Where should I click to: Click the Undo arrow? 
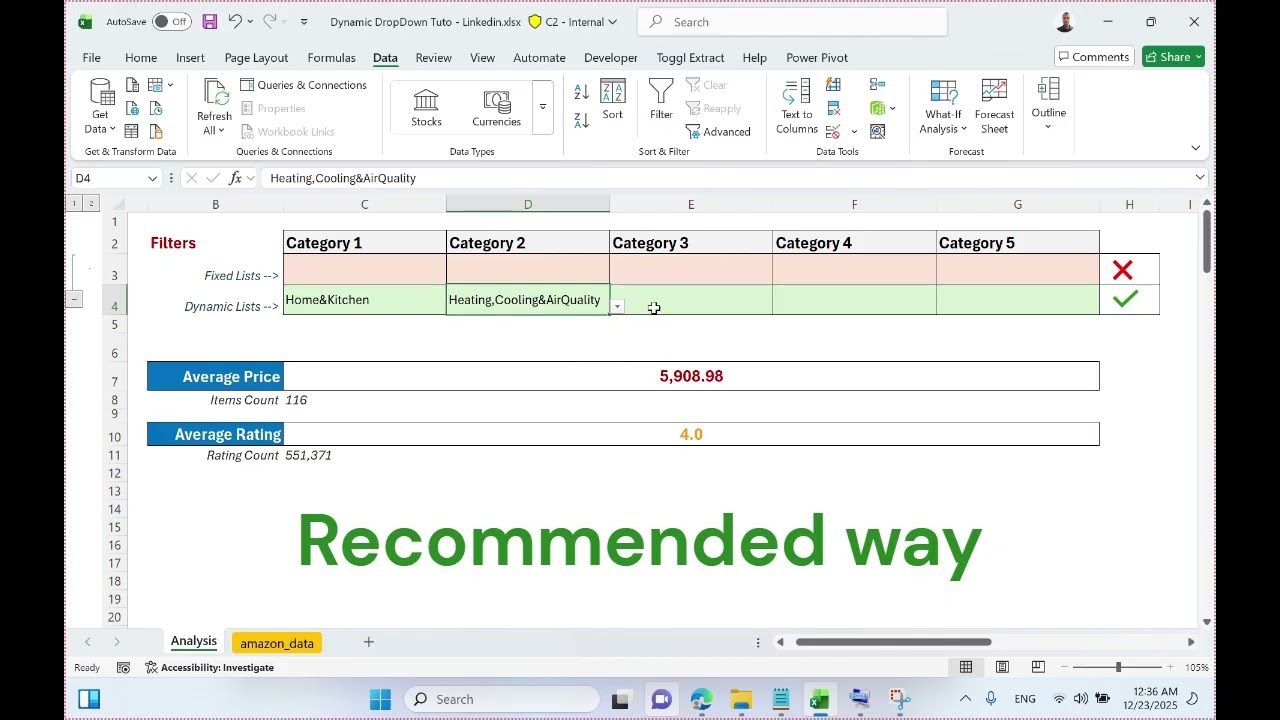coord(235,21)
